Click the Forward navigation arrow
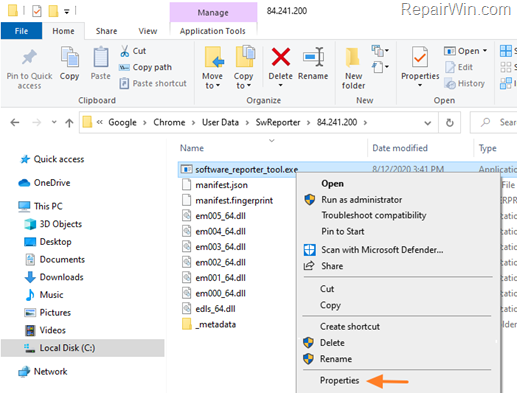517x393 pixels. [x=36, y=123]
